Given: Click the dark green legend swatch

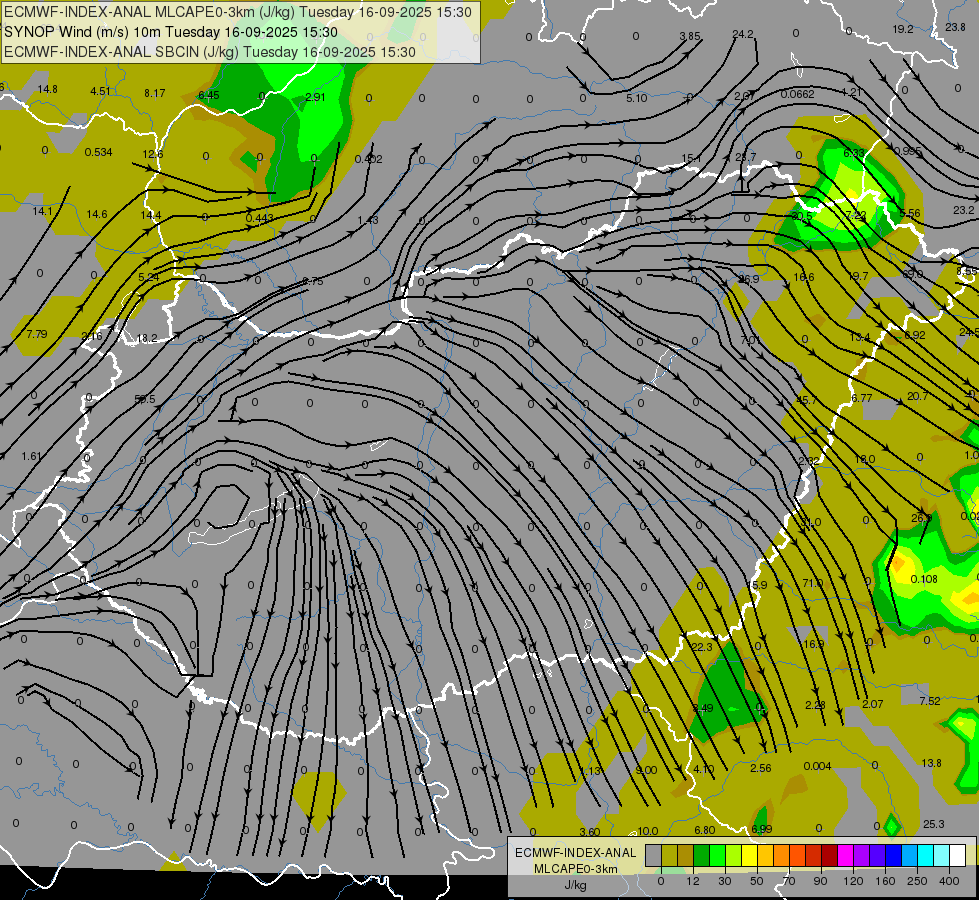Looking at the screenshot, I should point(702,855).
